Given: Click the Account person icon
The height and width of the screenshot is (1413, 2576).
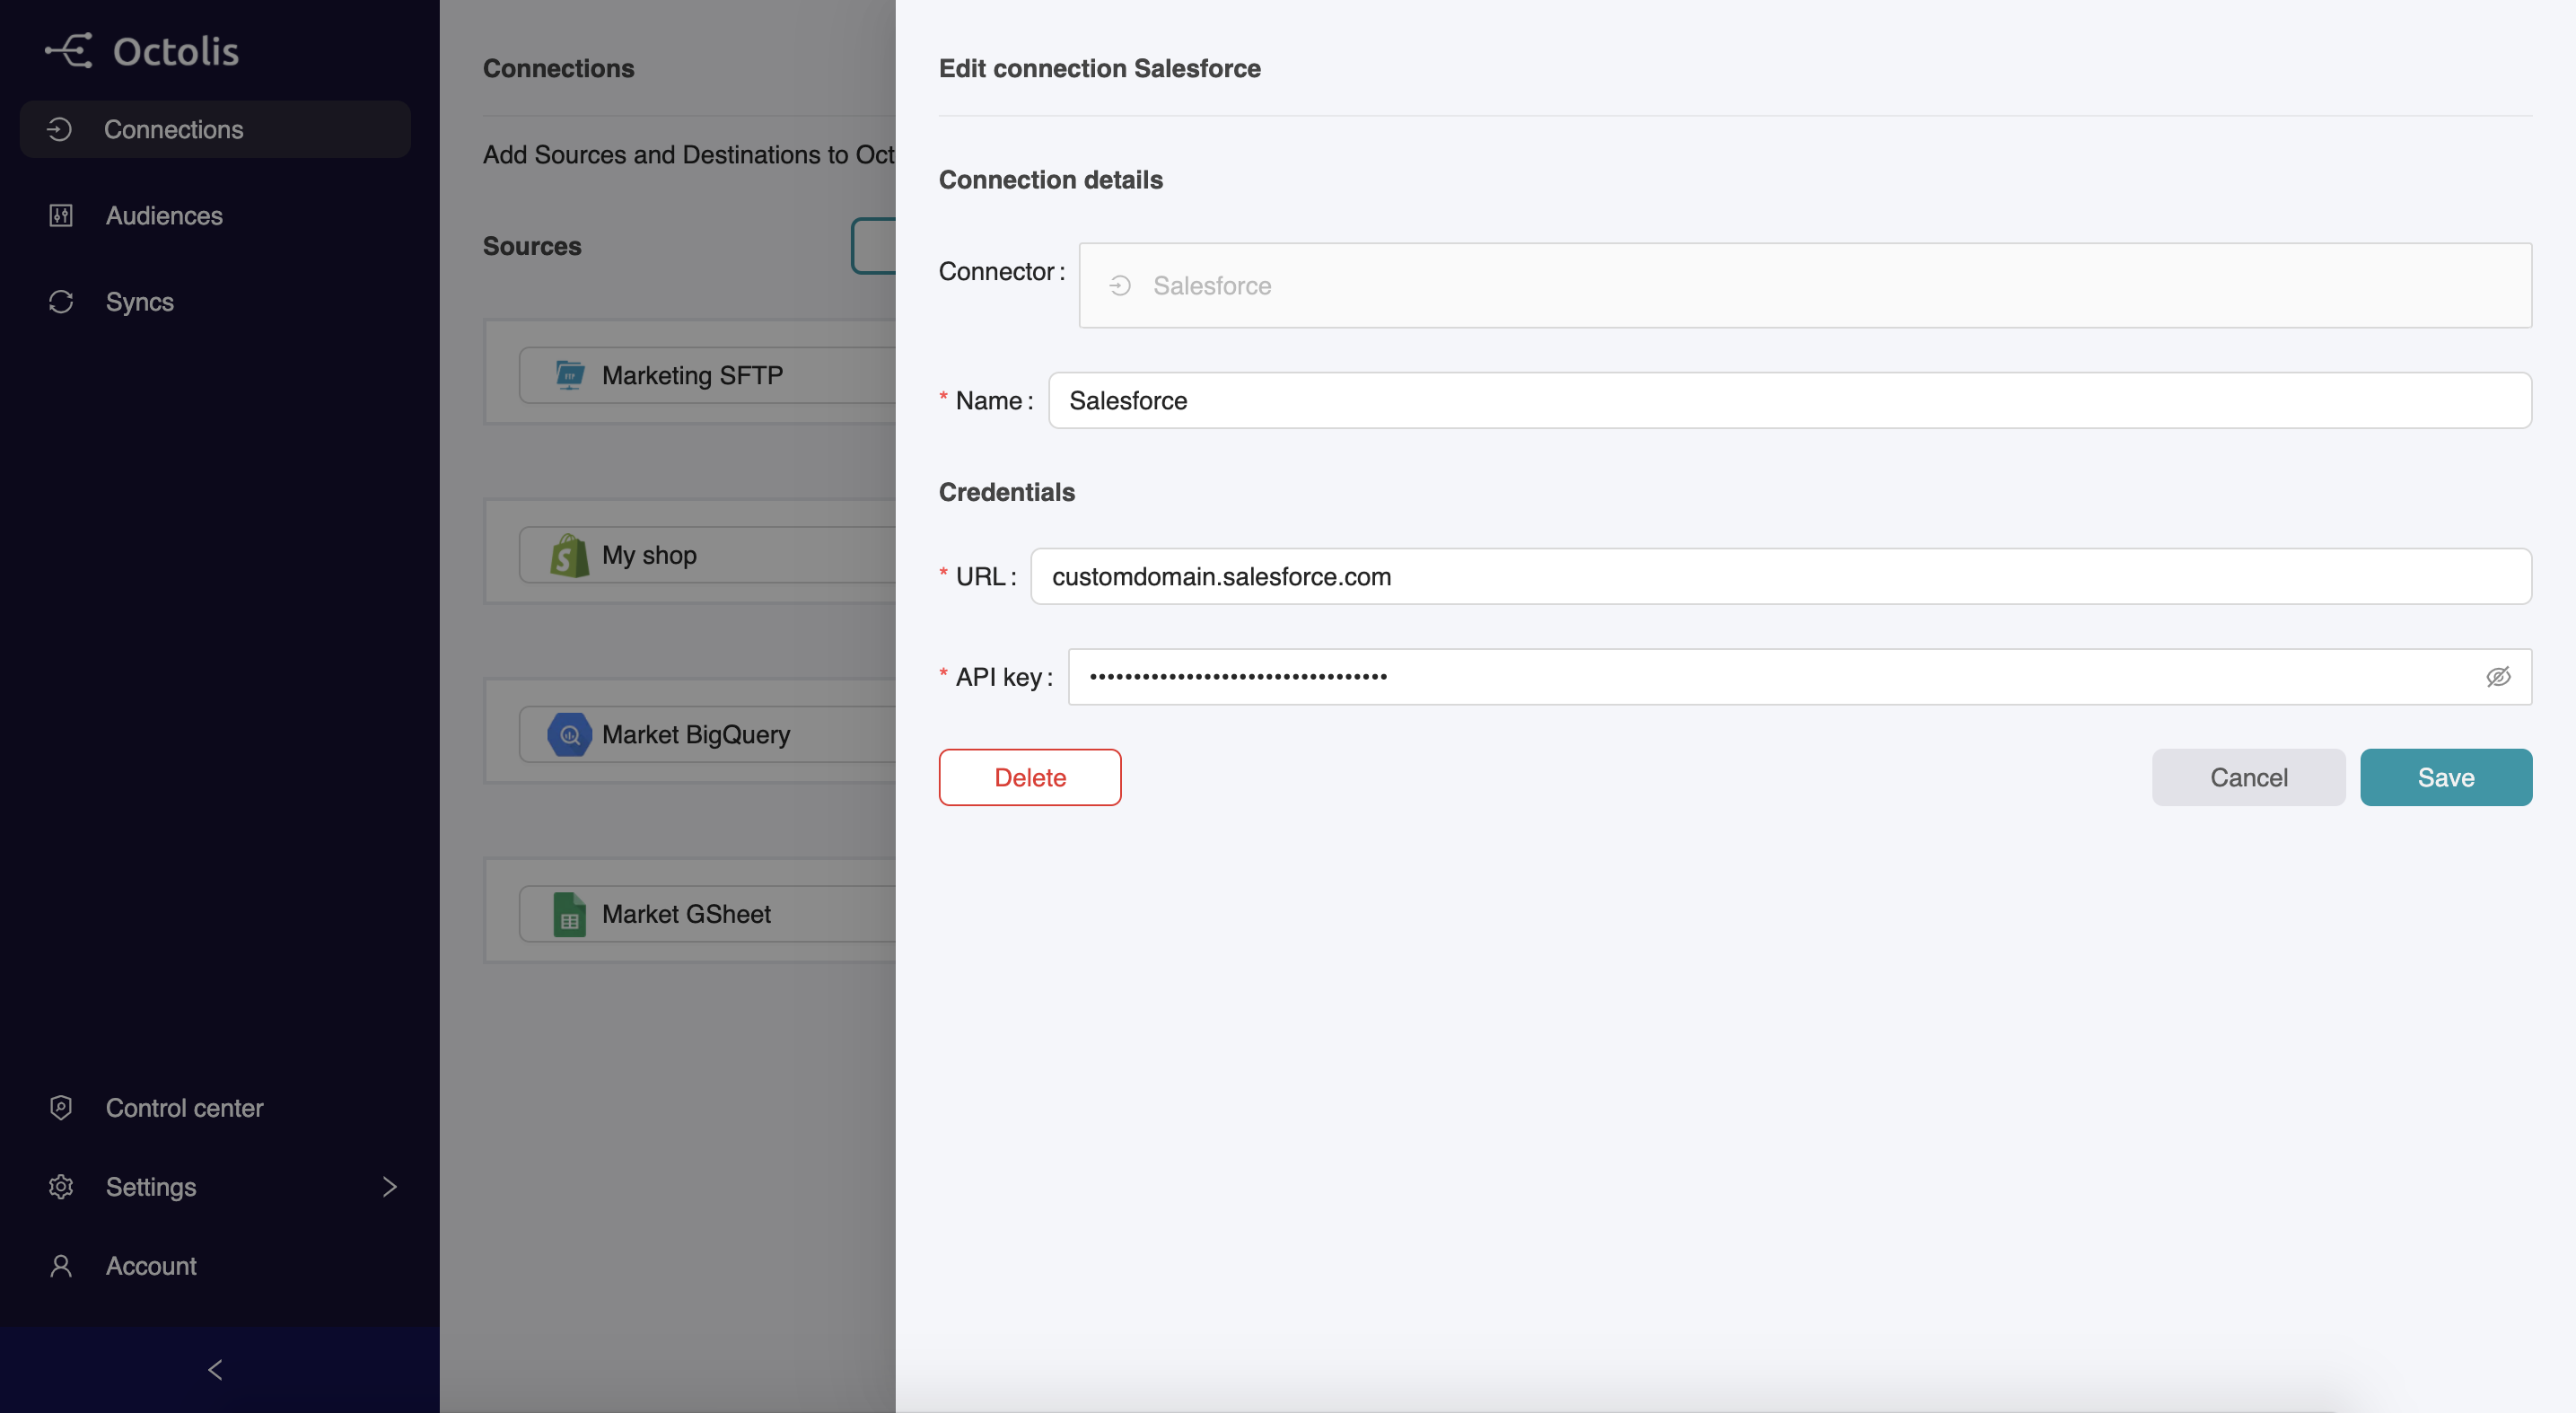Looking at the screenshot, I should (x=61, y=1265).
